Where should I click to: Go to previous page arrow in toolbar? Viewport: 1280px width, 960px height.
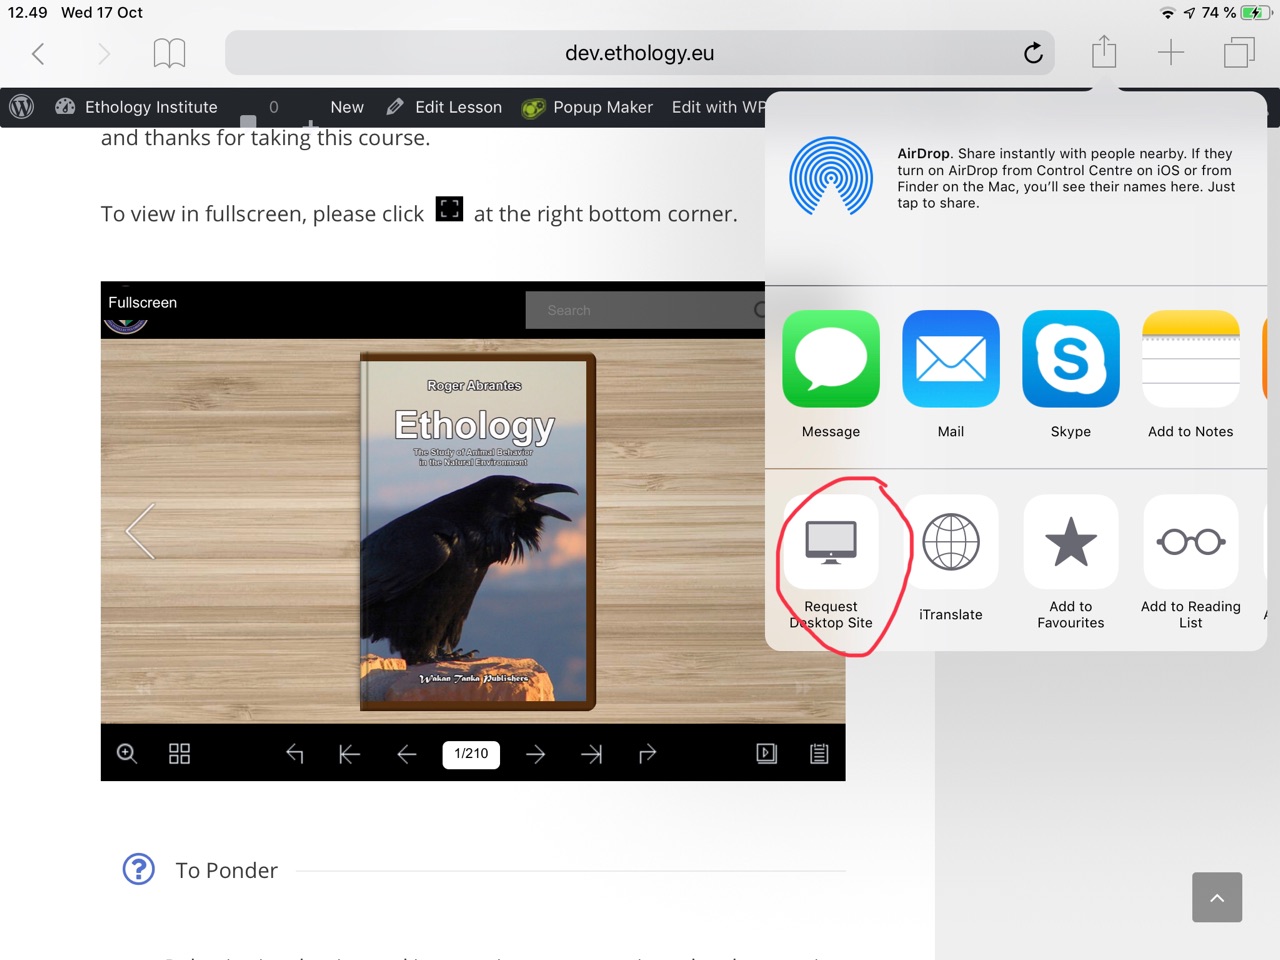pyautogui.click(x=406, y=753)
